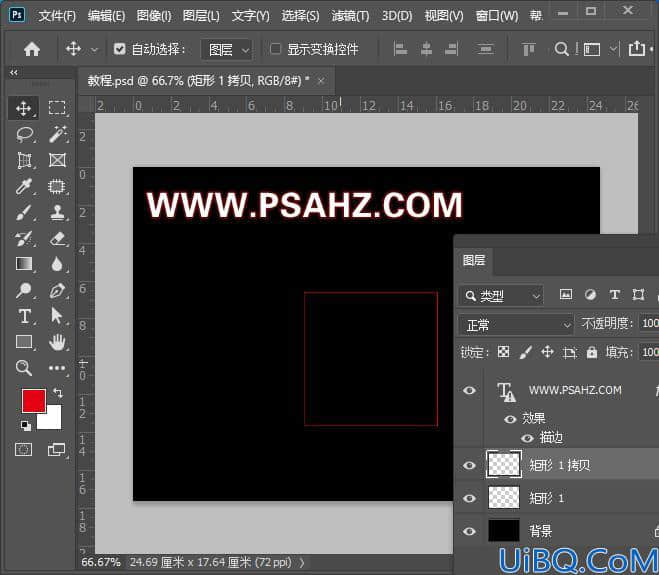Open the Edit Toolbar three-dots button
The image size is (659, 575).
(x=57, y=368)
